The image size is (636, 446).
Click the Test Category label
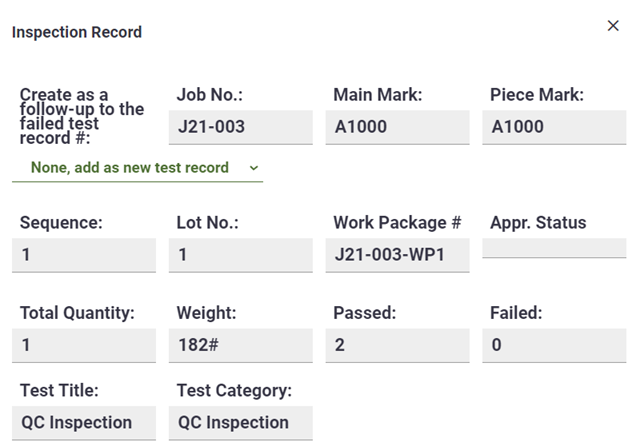(234, 390)
